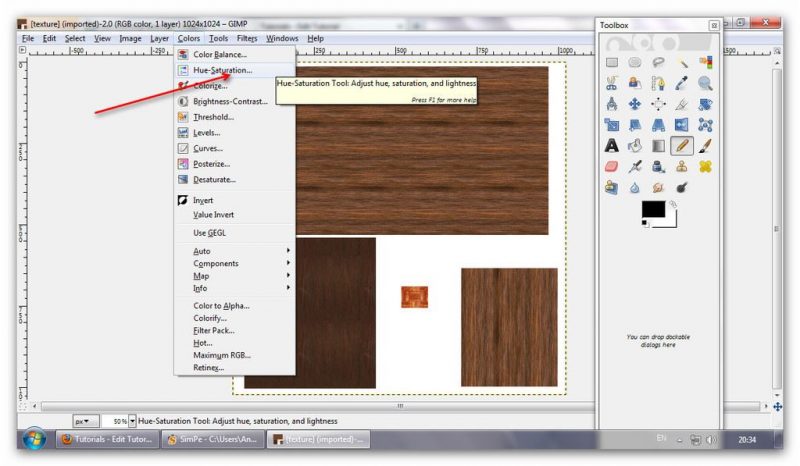This screenshot has width=800, height=466.
Task: Select the Text tool
Action: (611, 146)
